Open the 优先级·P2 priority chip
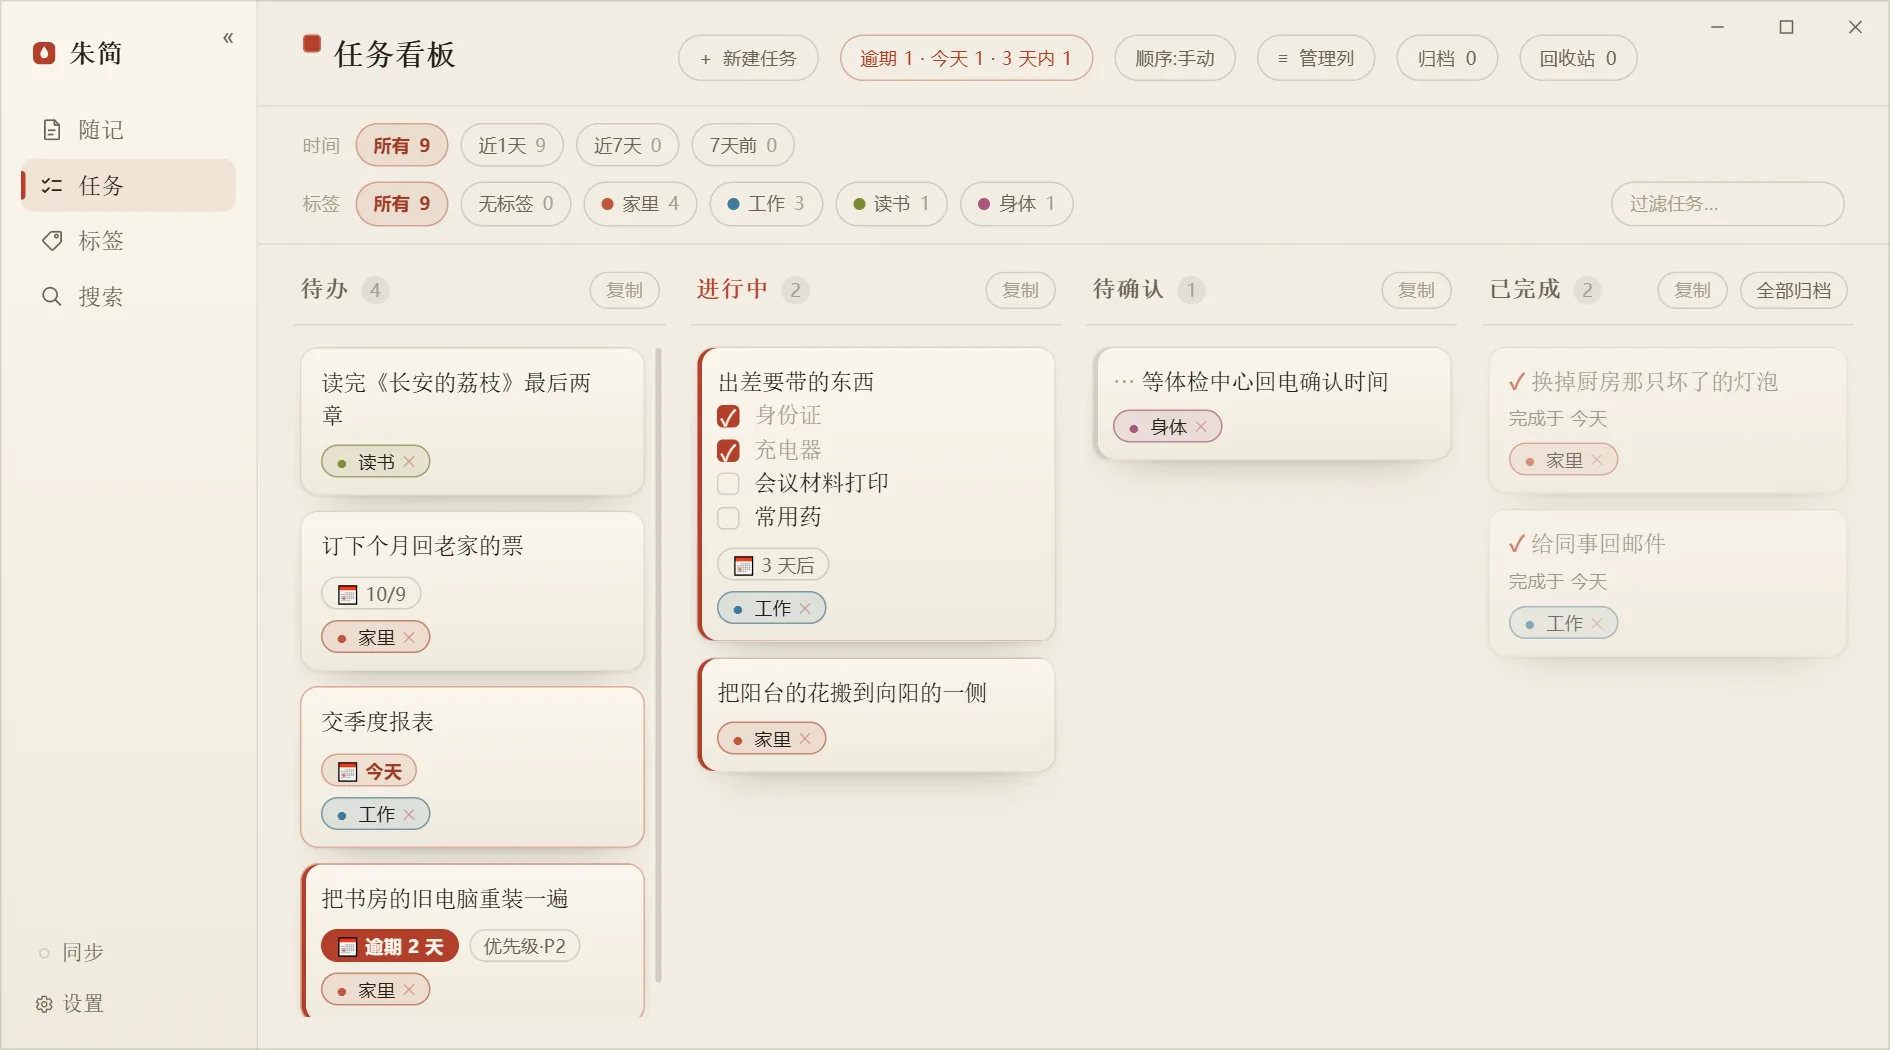Image resolution: width=1890 pixels, height=1050 pixels. [524, 947]
